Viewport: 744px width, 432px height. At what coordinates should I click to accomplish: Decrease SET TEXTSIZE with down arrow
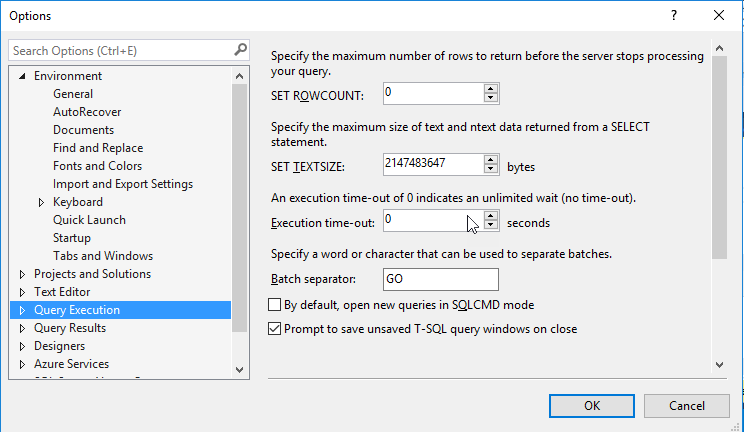coord(491,168)
